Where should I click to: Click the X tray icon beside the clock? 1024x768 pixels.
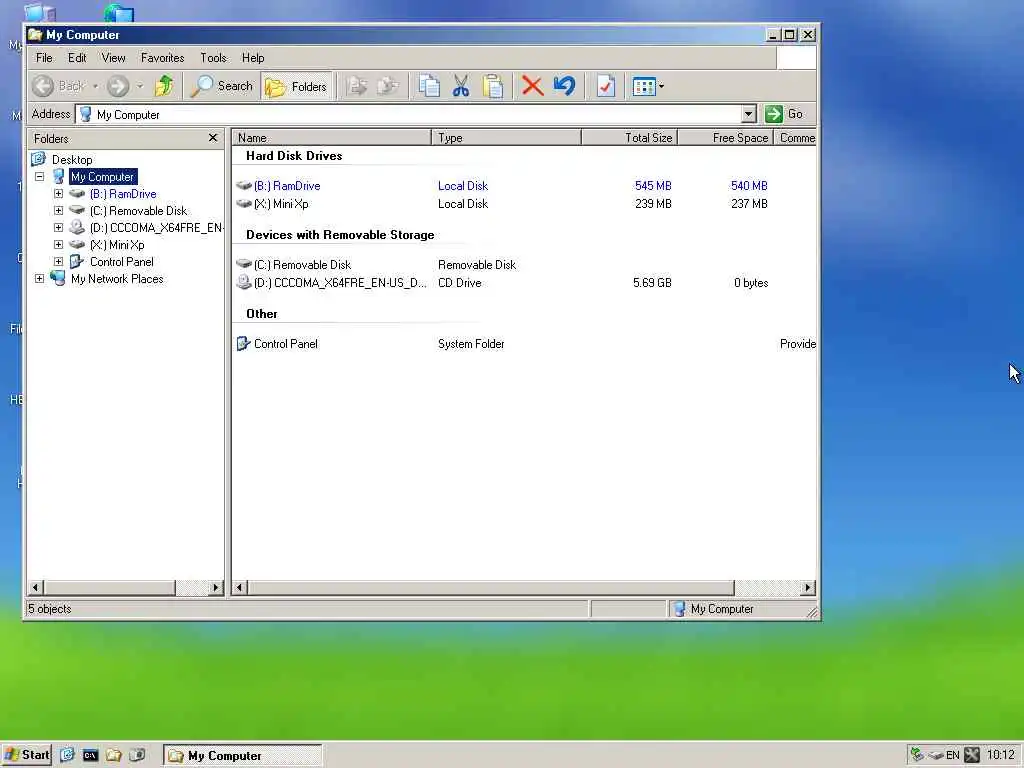pos(972,755)
